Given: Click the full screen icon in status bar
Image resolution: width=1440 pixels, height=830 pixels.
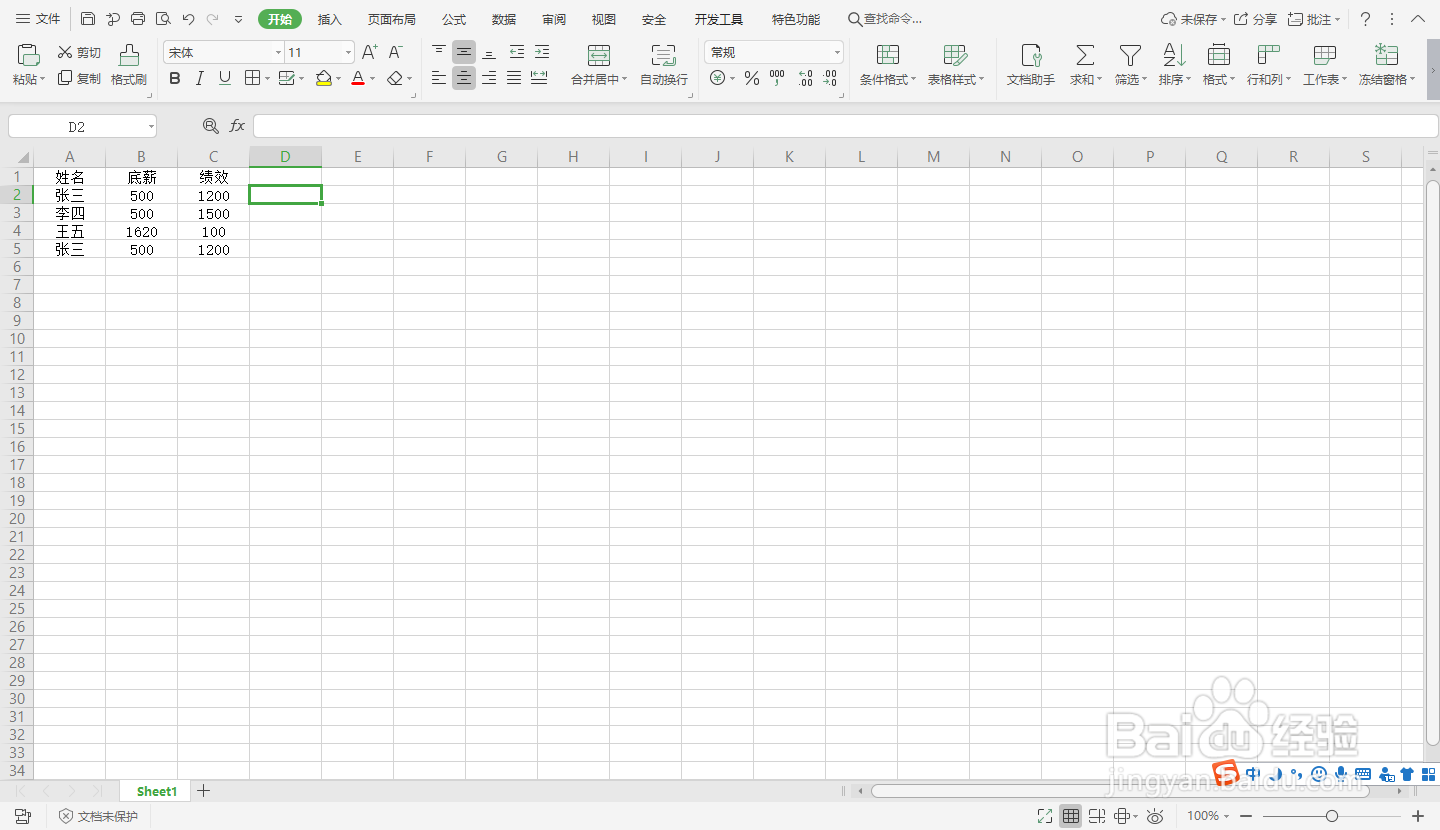Looking at the screenshot, I should 1045,816.
